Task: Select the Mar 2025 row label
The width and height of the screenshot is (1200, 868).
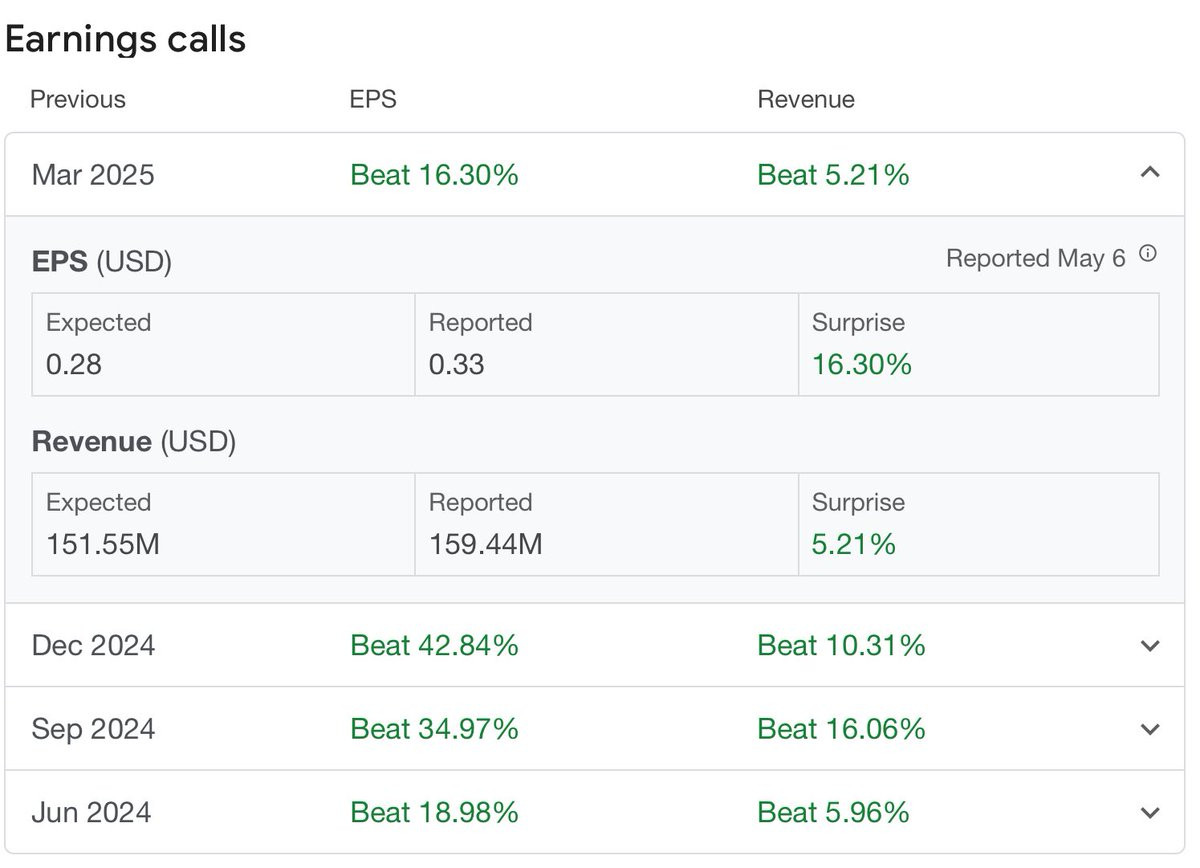Action: (x=93, y=175)
